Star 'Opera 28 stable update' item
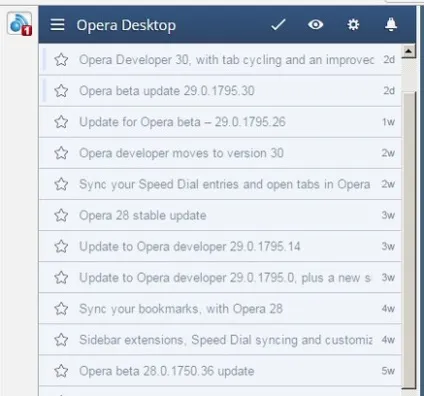Screen dimensions: 424x396 [x=61, y=215]
